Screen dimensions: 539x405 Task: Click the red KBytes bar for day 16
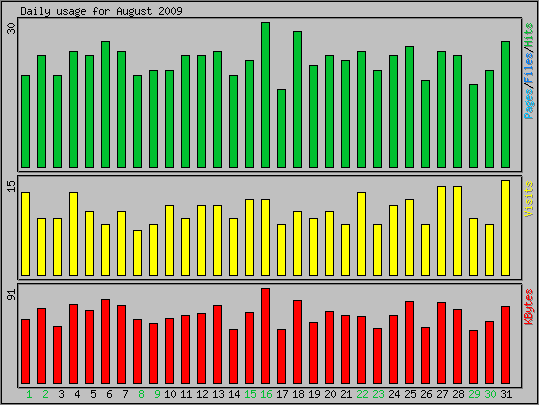[x=265, y=336]
